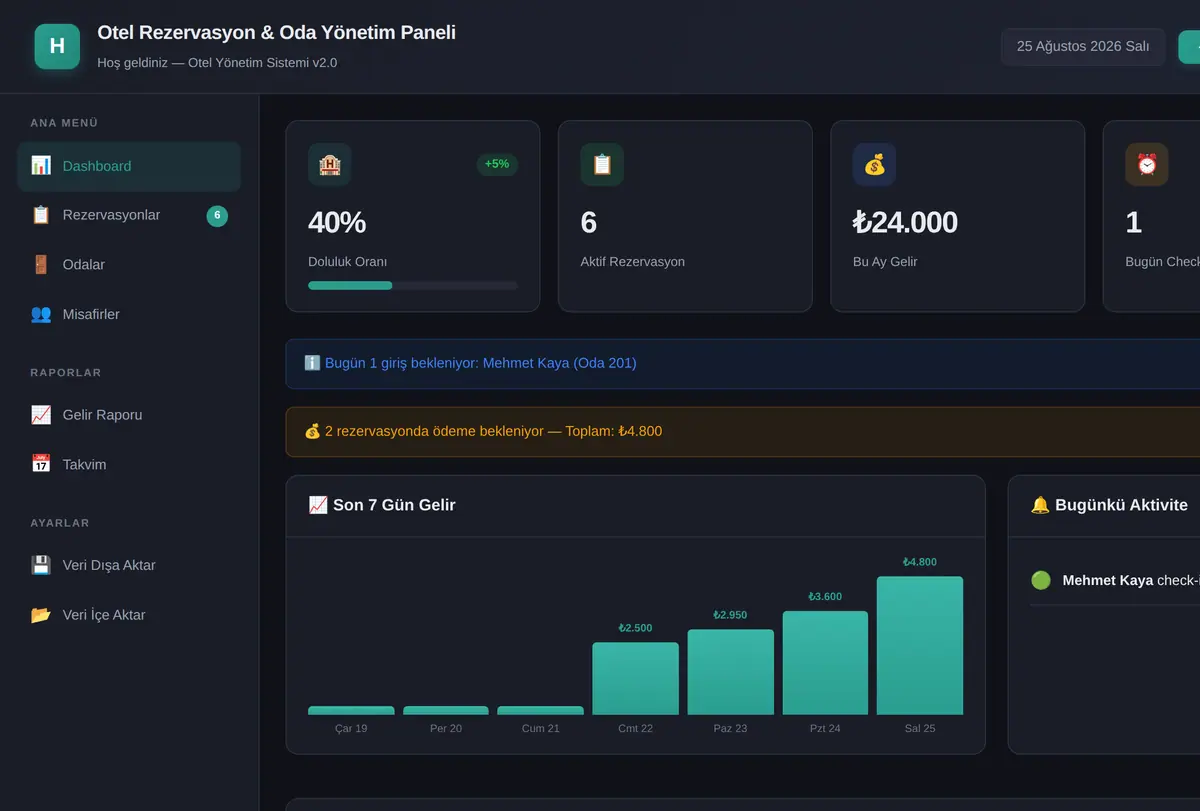The height and width of the screenshot is (811, 1200).
Task: Click the ödeme bekleniyor warning banner
Action: click(742, 432)
